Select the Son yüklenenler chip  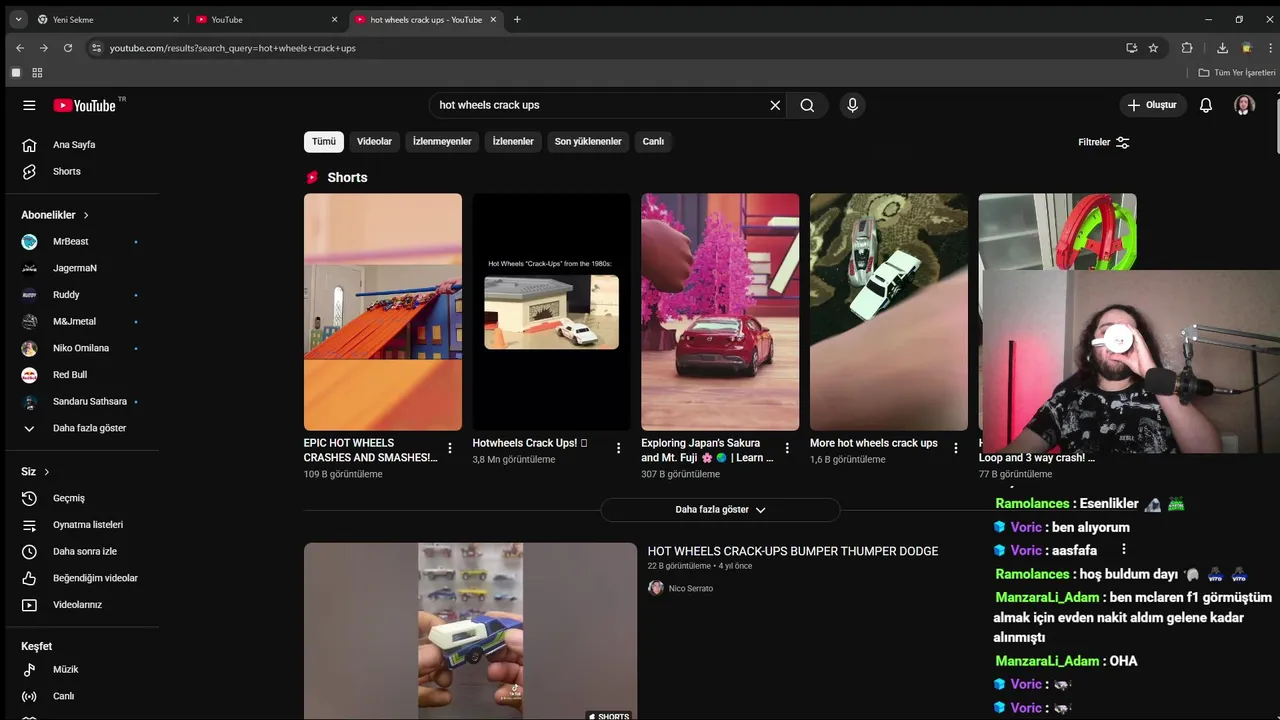pyautogui.click(x=588, y=142)
